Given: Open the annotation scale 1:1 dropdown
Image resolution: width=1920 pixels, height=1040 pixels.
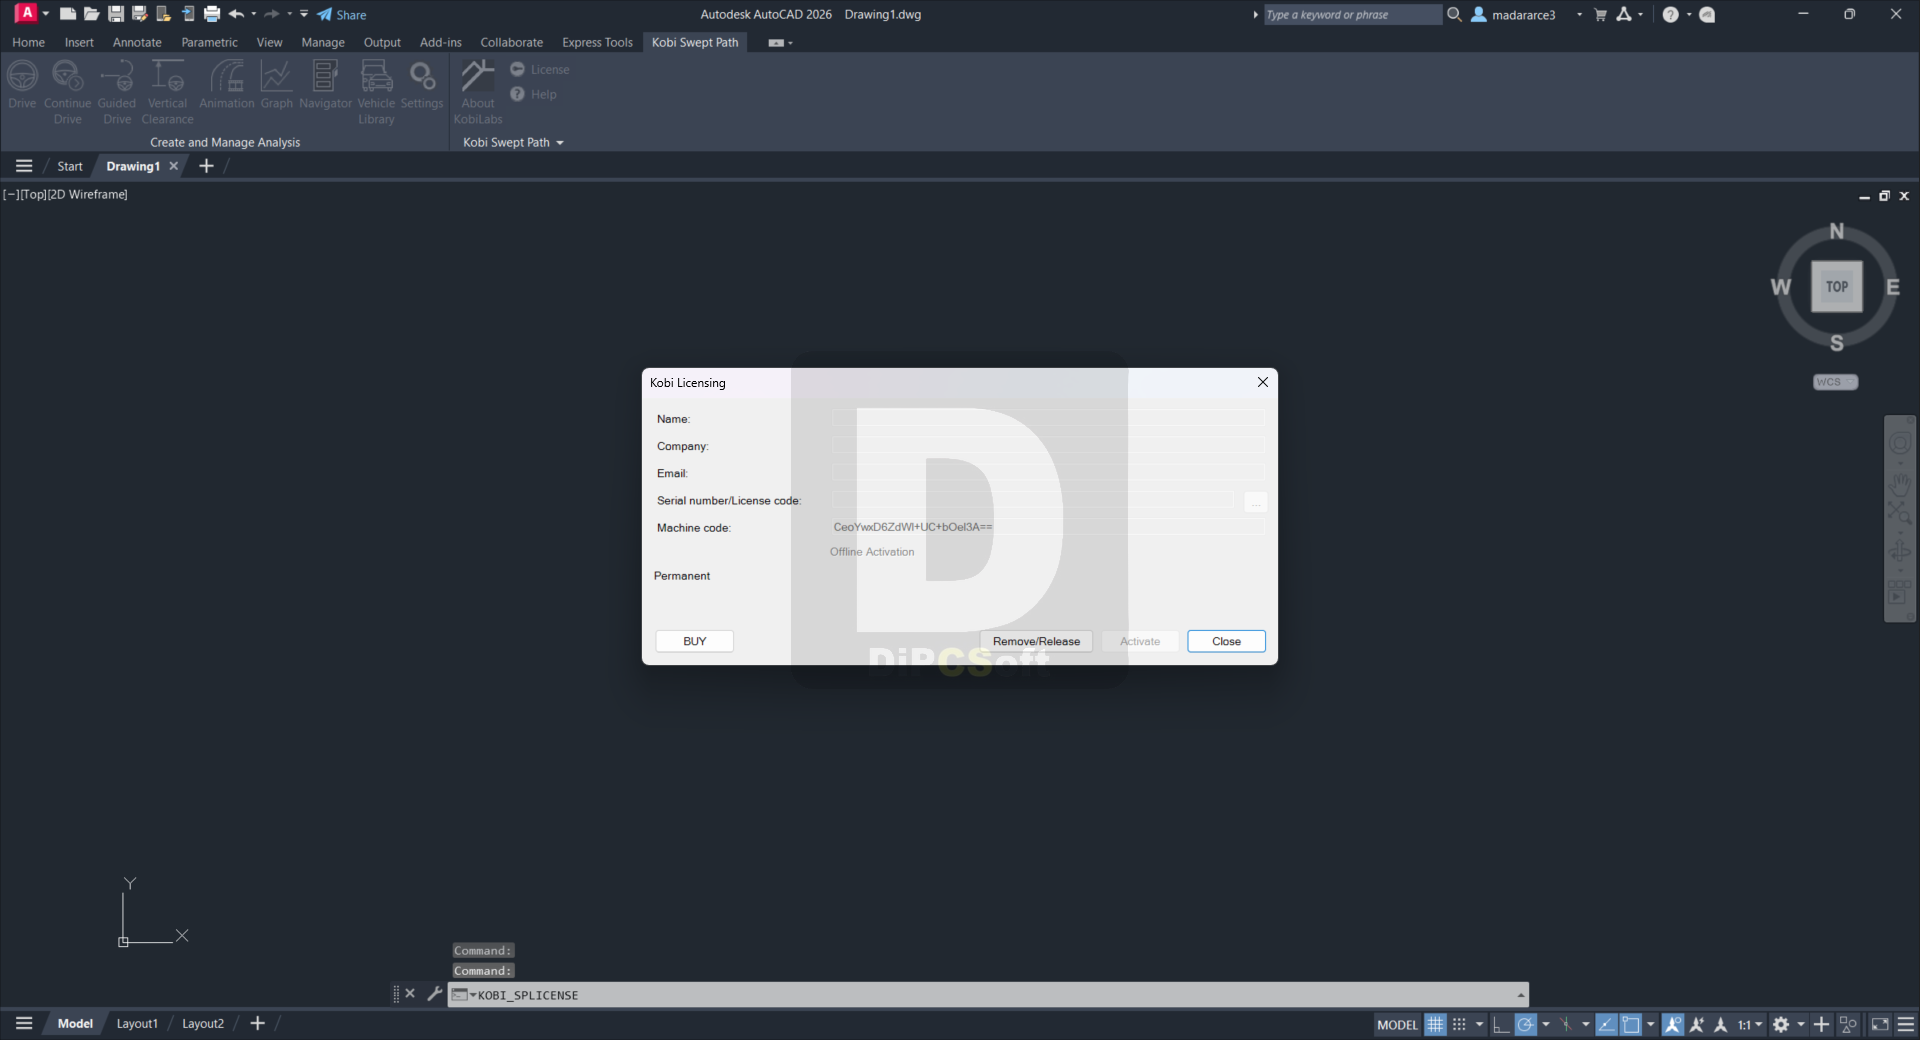Looking at the screenshot, I should [1749, 1024].
